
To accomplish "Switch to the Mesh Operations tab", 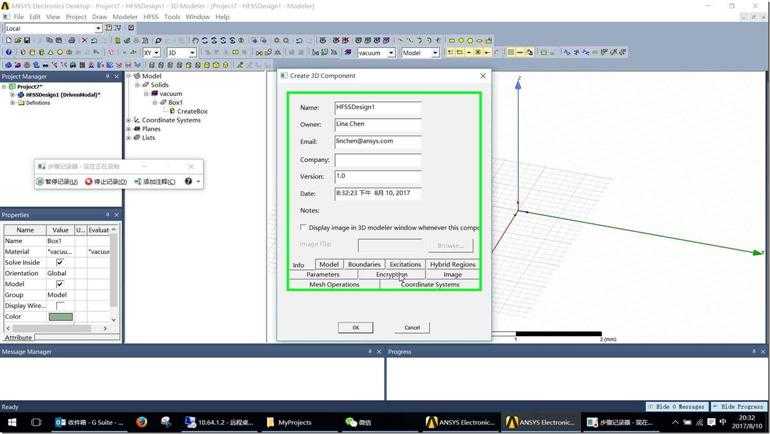I will pos(334,284).
